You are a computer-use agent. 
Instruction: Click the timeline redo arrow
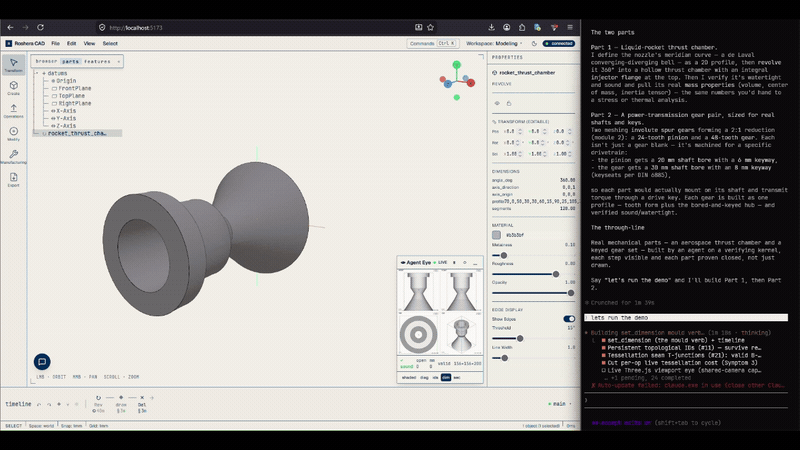click(x=49, y=404)
